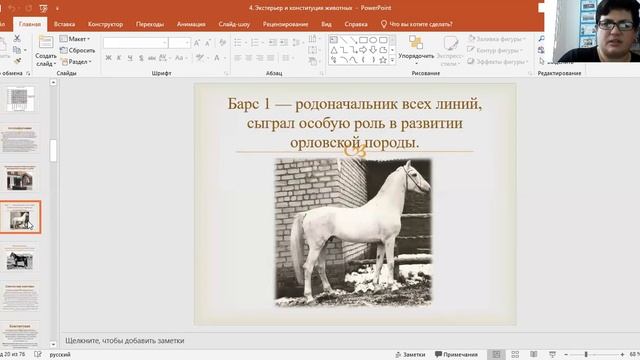Click the Undo arrow in quick access bar
The width and height of the screenshot is (640, 360).
pos(12,8)
